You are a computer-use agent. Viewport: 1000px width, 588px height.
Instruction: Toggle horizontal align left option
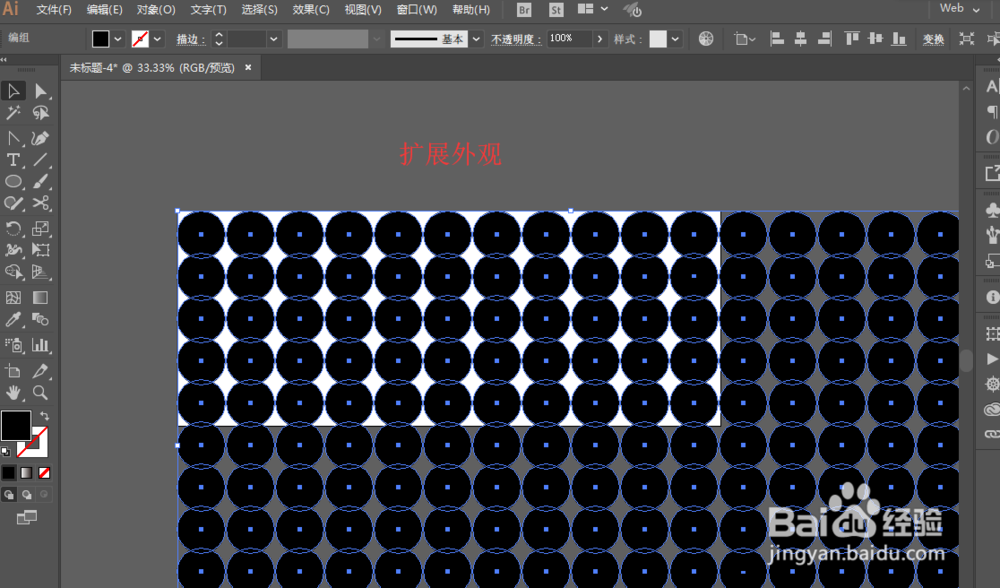pyautogui.click(x=777, y=38)
